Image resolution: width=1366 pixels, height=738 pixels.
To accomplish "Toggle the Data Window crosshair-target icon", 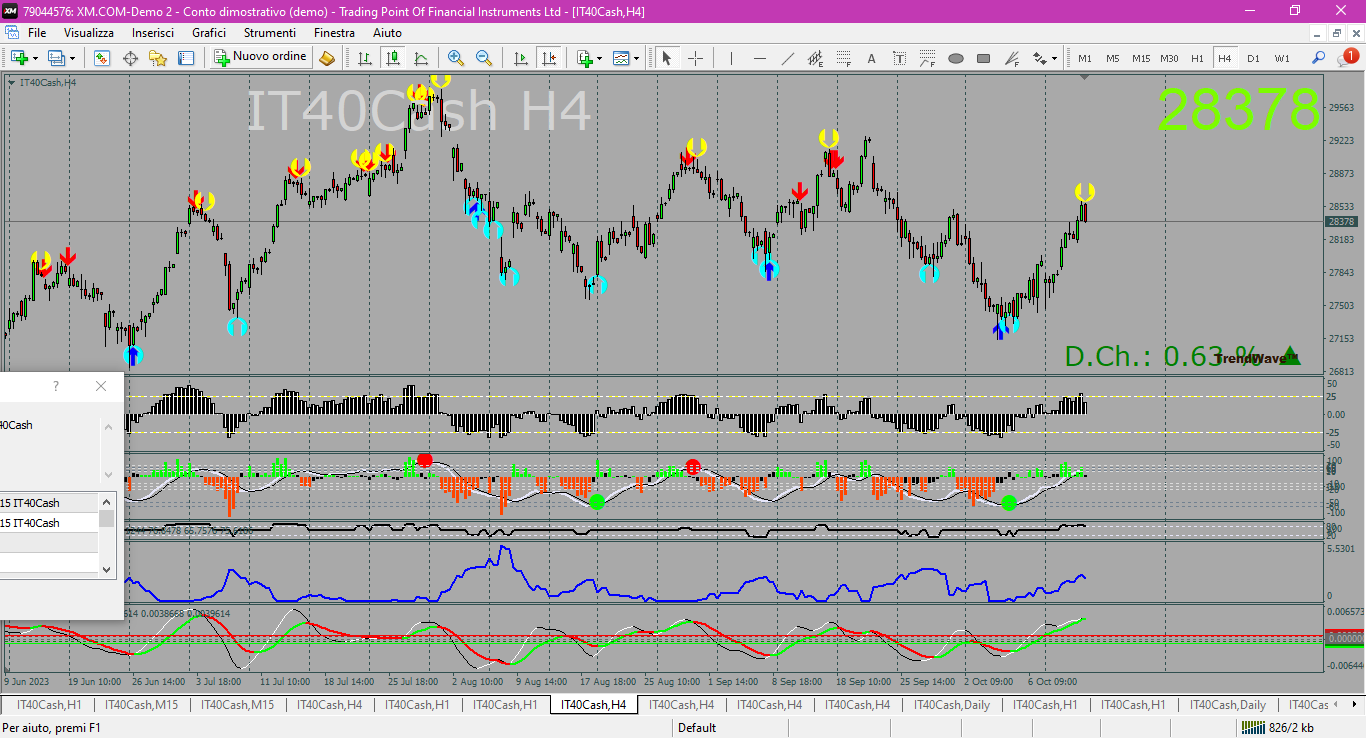I will pos(130,58).
